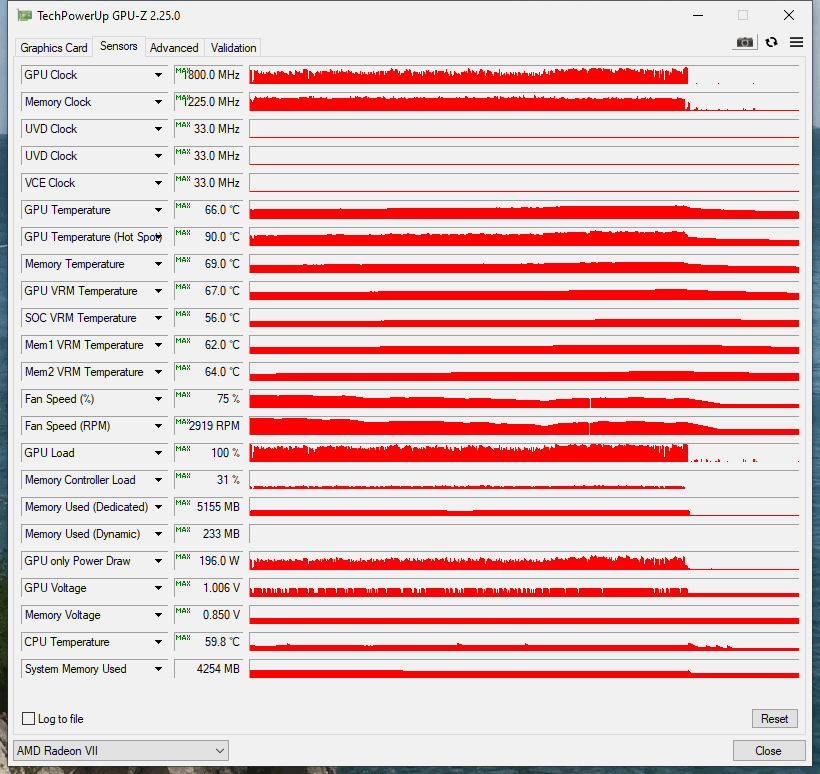Screen dimensions: 820x774
Task: Open the Memory Temperature dropdown
Action: 158,264
